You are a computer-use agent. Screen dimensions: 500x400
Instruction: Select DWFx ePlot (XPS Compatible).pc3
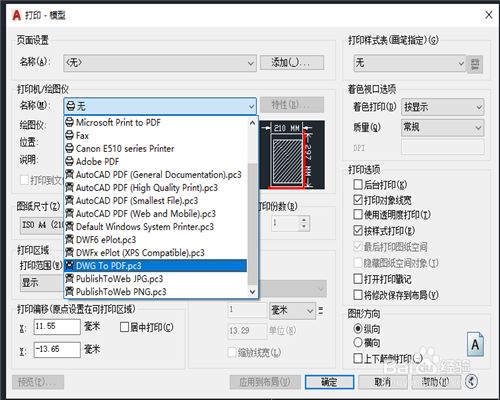click(156, 252)
